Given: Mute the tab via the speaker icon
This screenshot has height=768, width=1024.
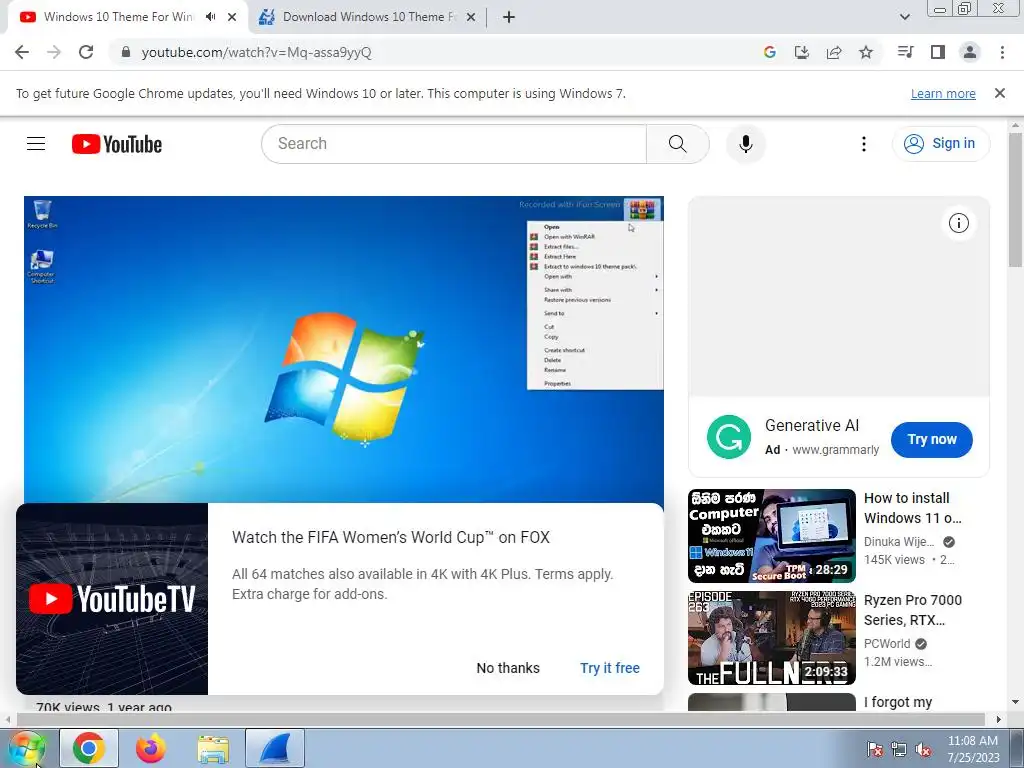Looking at the screenshot, I should 210,17.
